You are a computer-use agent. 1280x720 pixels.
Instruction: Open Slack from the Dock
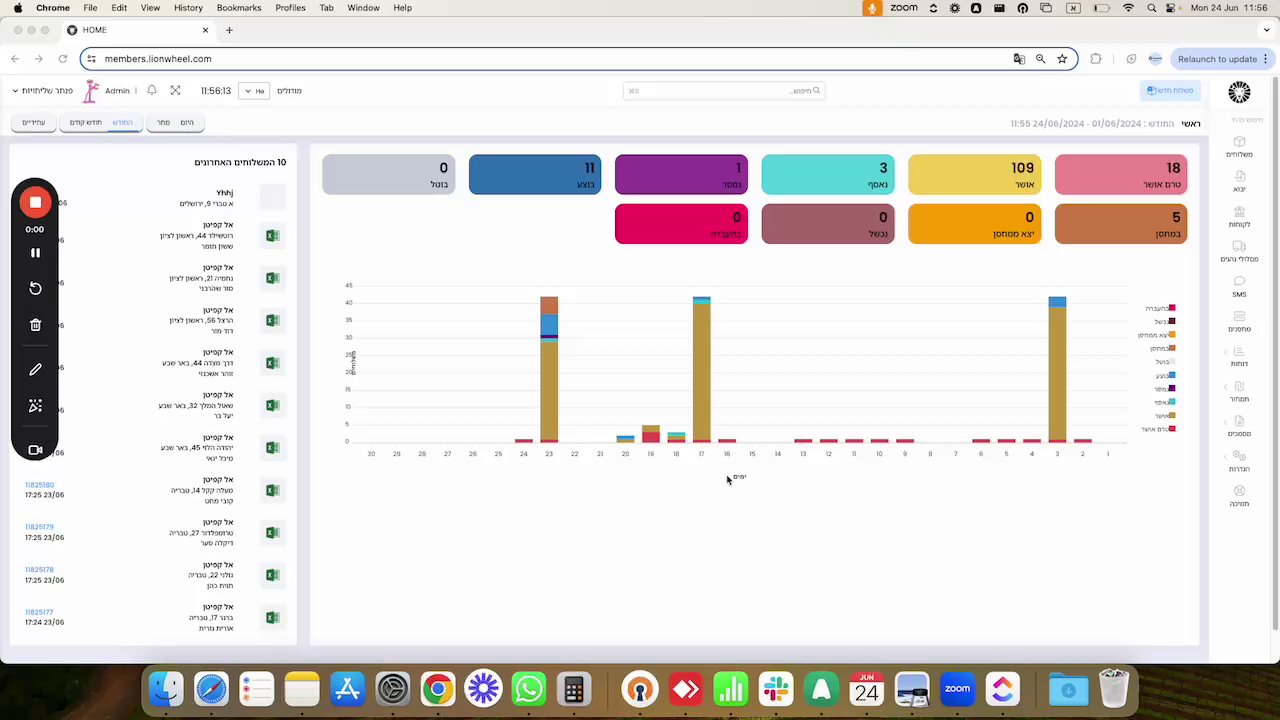775,689
